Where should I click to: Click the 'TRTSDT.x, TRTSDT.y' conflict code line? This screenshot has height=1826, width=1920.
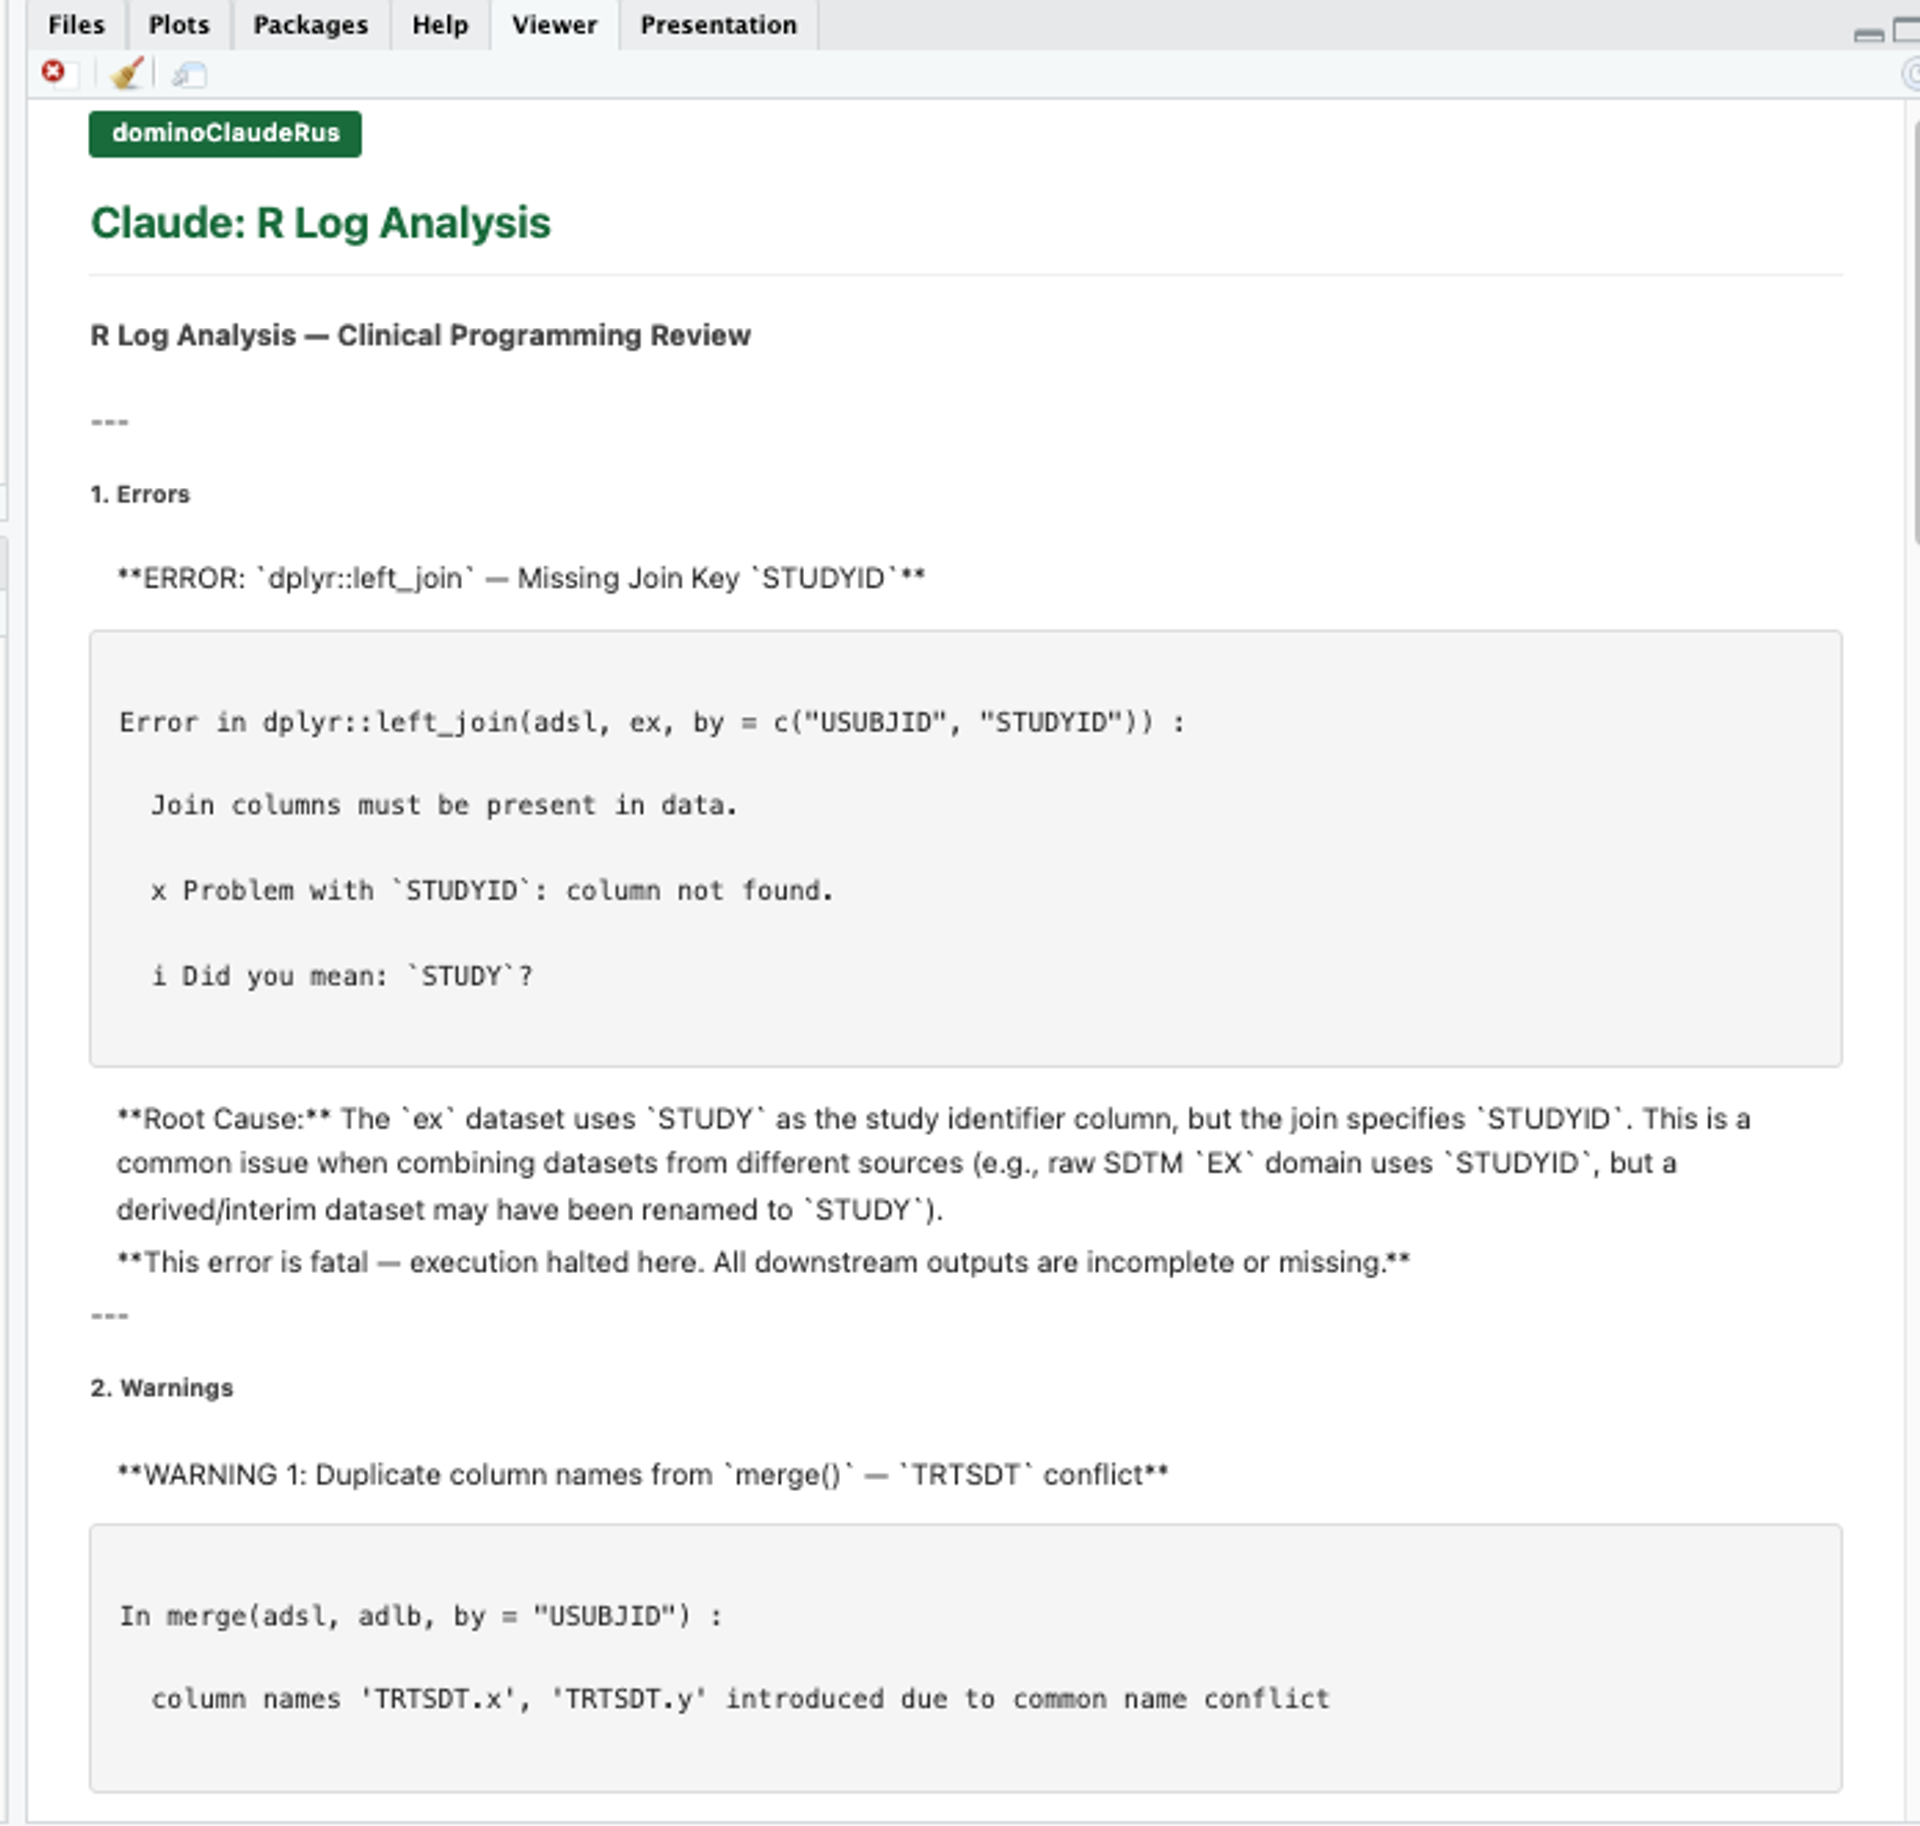pyautogui.click(x=741, y=1699)
